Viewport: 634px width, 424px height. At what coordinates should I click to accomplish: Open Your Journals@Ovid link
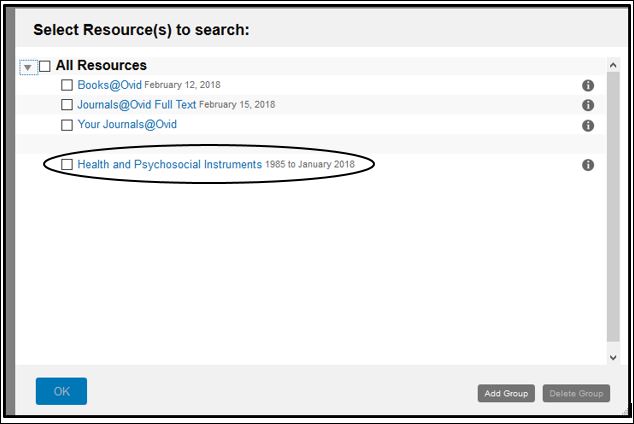127,125
